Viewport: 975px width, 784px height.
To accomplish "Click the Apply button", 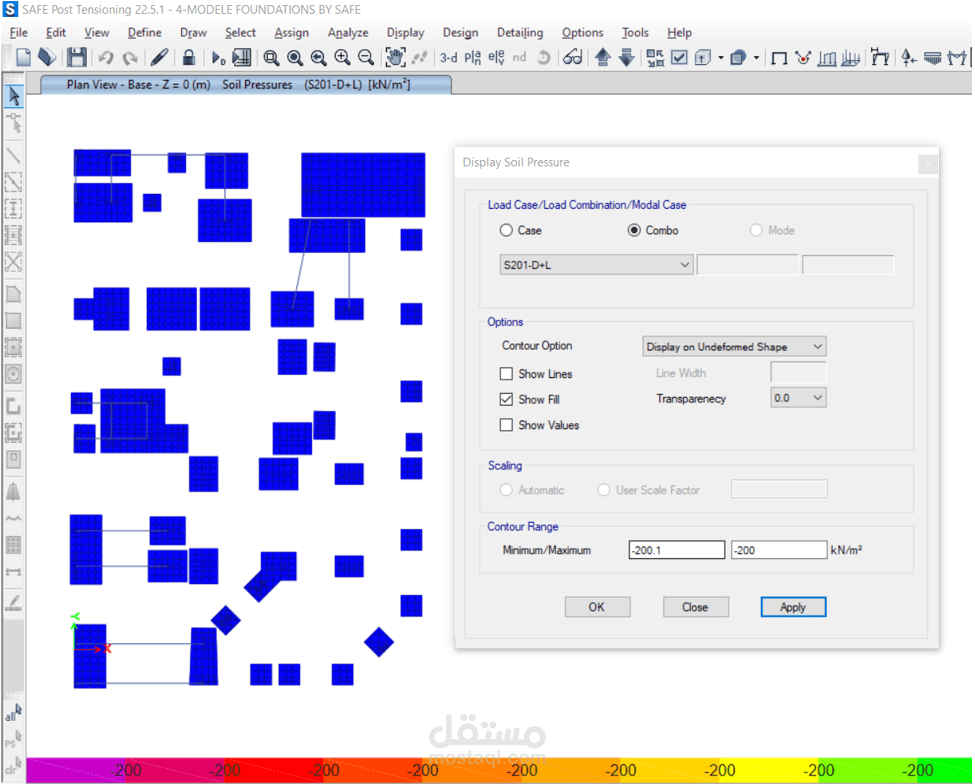I will coord(793,607).
